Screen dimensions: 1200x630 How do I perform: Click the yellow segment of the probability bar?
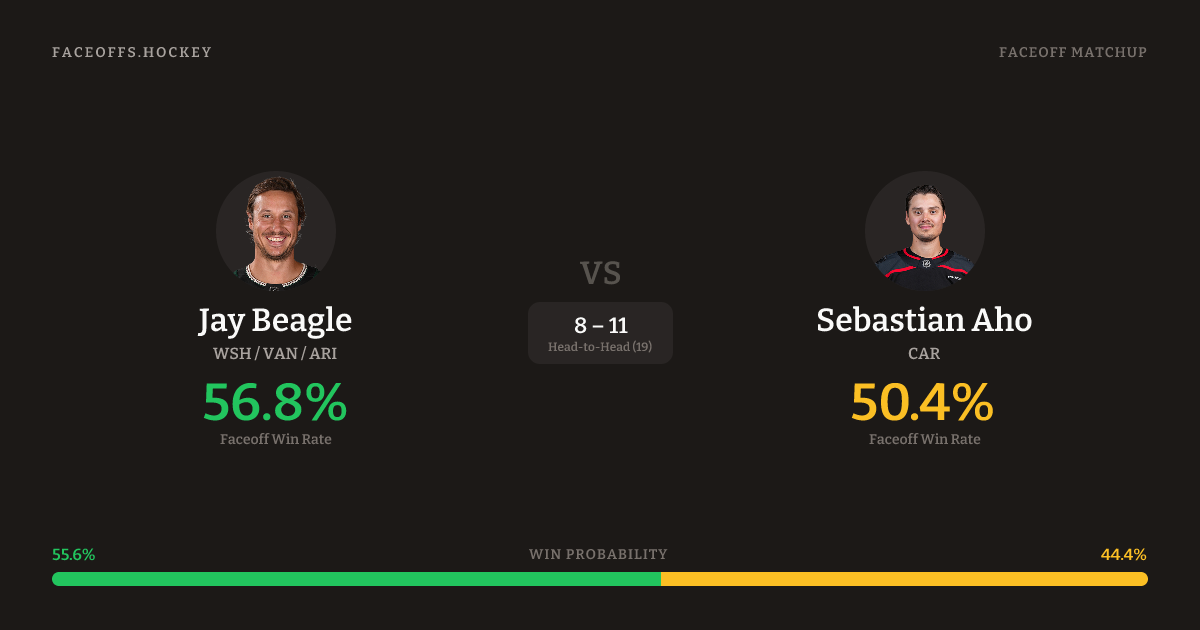tap(904, 579)
